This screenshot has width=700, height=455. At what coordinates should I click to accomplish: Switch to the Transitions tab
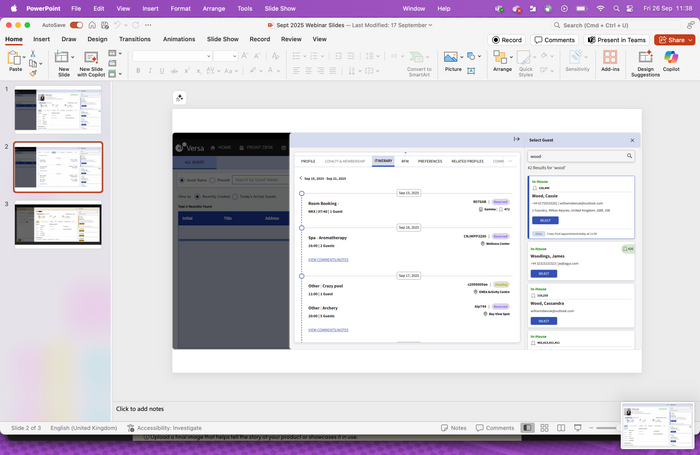(134, 39)
